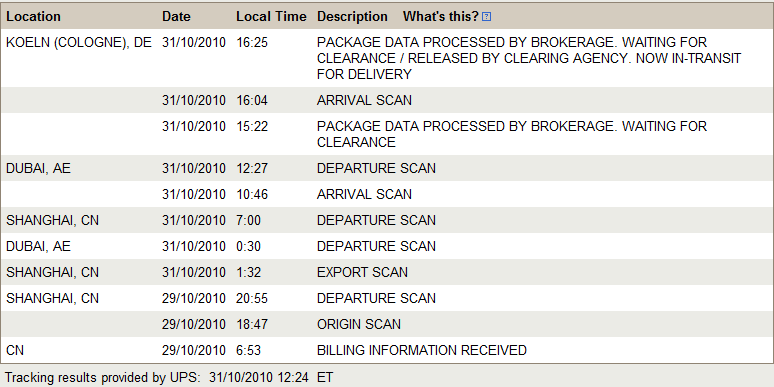
Task: Click DUBAI, AE location at 12:27 row
Action: pyautogui.click(x=39, y=168)
